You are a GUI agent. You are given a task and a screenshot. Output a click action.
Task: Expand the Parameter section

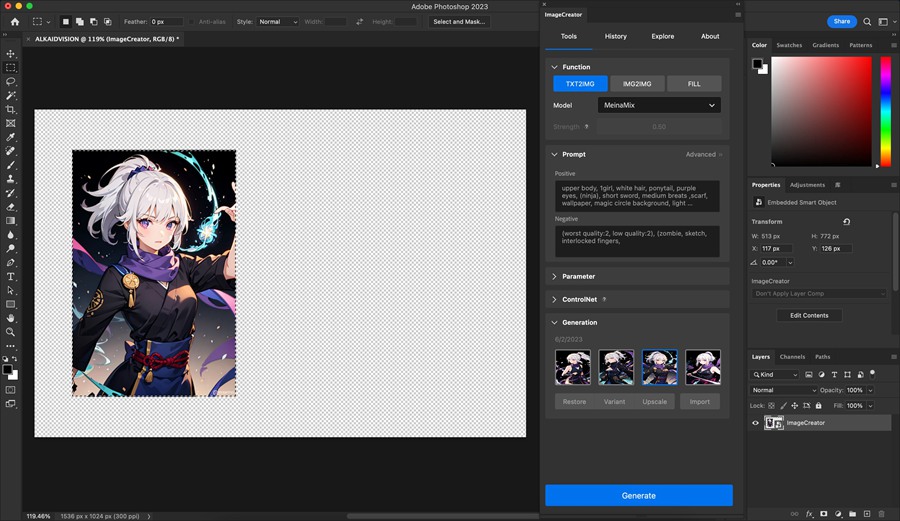554,277
